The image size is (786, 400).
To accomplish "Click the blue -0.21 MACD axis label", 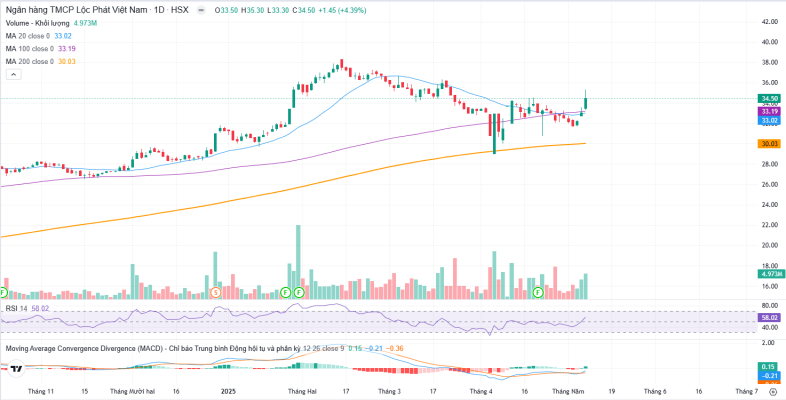I will [769, 375].
